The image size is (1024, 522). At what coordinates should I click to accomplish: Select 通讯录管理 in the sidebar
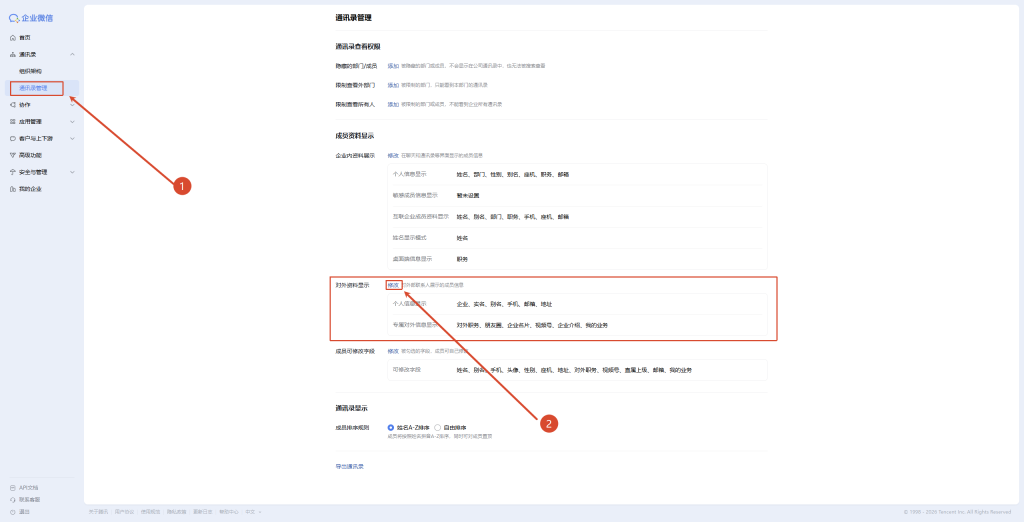coord(33,88)
